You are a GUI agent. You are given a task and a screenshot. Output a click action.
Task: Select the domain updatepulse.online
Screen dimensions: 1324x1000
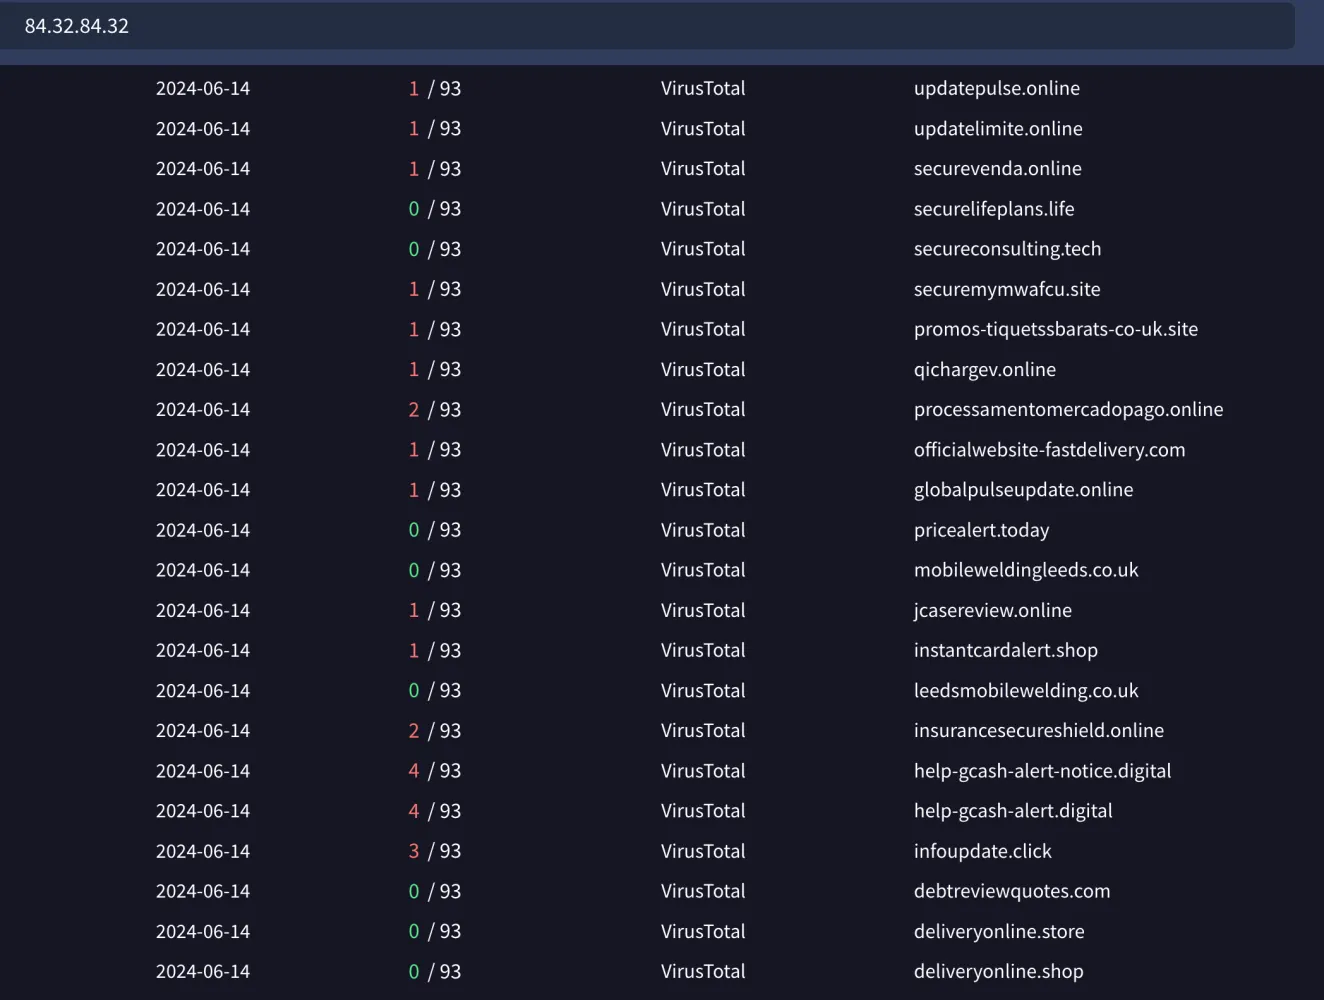tap(997, 88)
